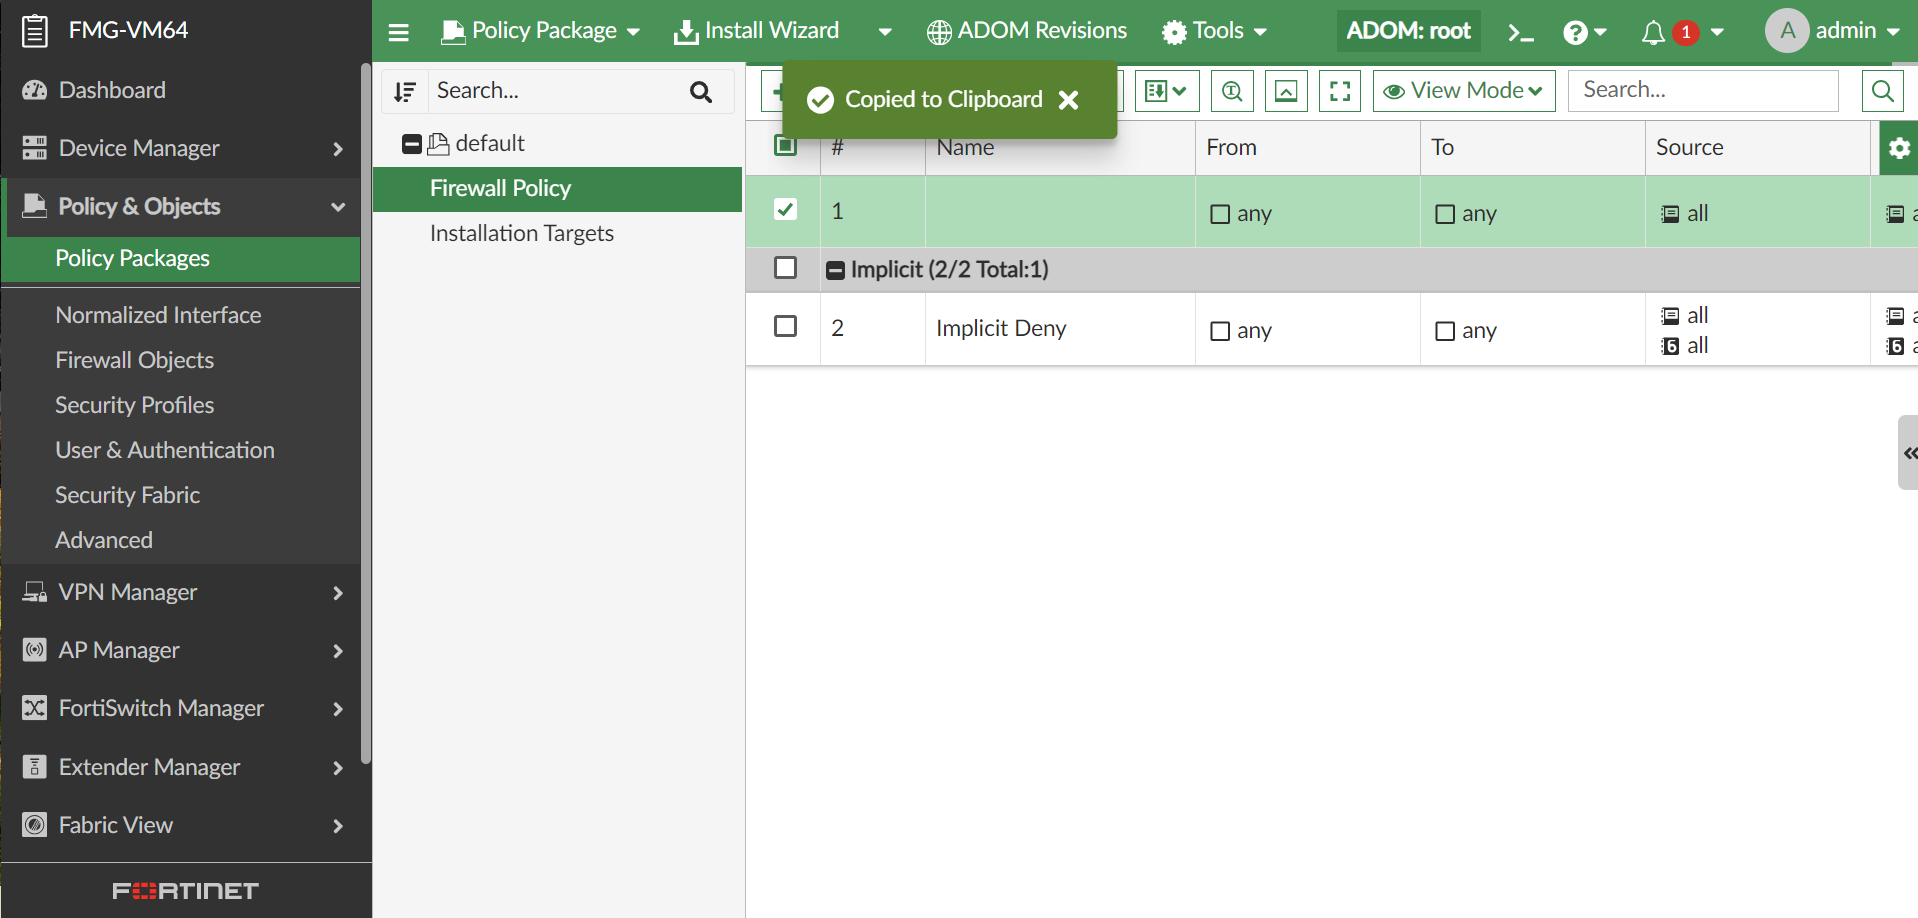
Task: Open ADOM Revisions
Action: (1027, 31)
